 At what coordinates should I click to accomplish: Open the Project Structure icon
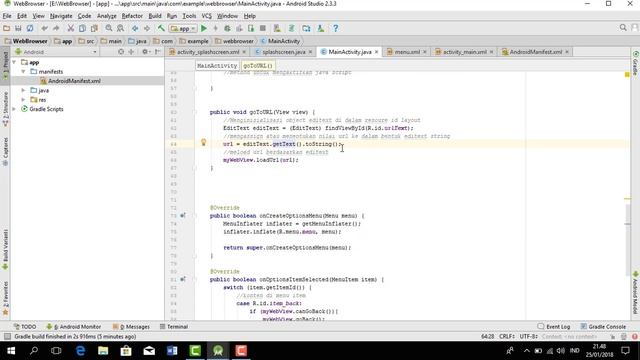(306, 28)
